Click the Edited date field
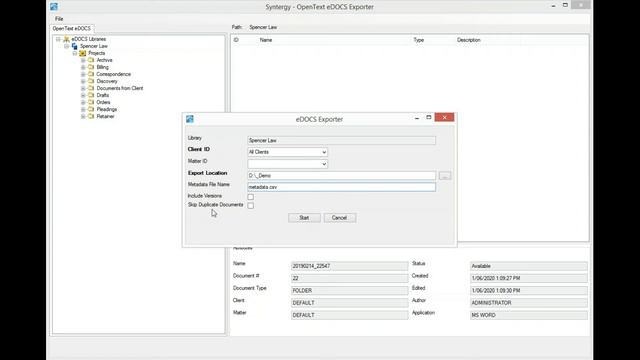This screenshot has width=640, height=360. [x=529, y=291]
